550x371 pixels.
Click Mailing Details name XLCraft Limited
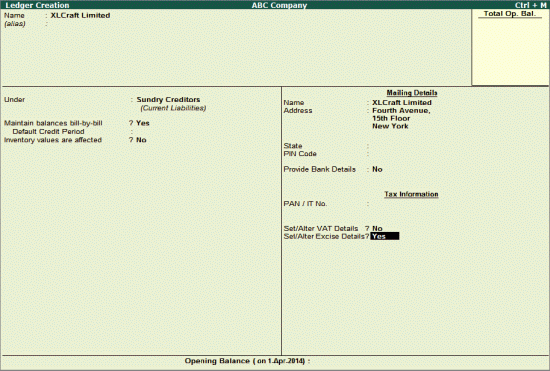pos(402,103)
